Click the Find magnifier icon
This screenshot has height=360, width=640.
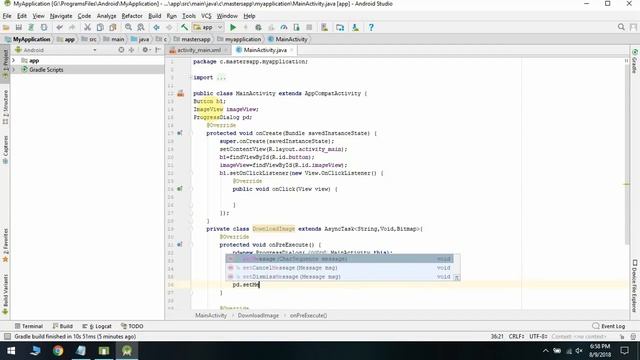pyautogui.click(x=128, y=27)
